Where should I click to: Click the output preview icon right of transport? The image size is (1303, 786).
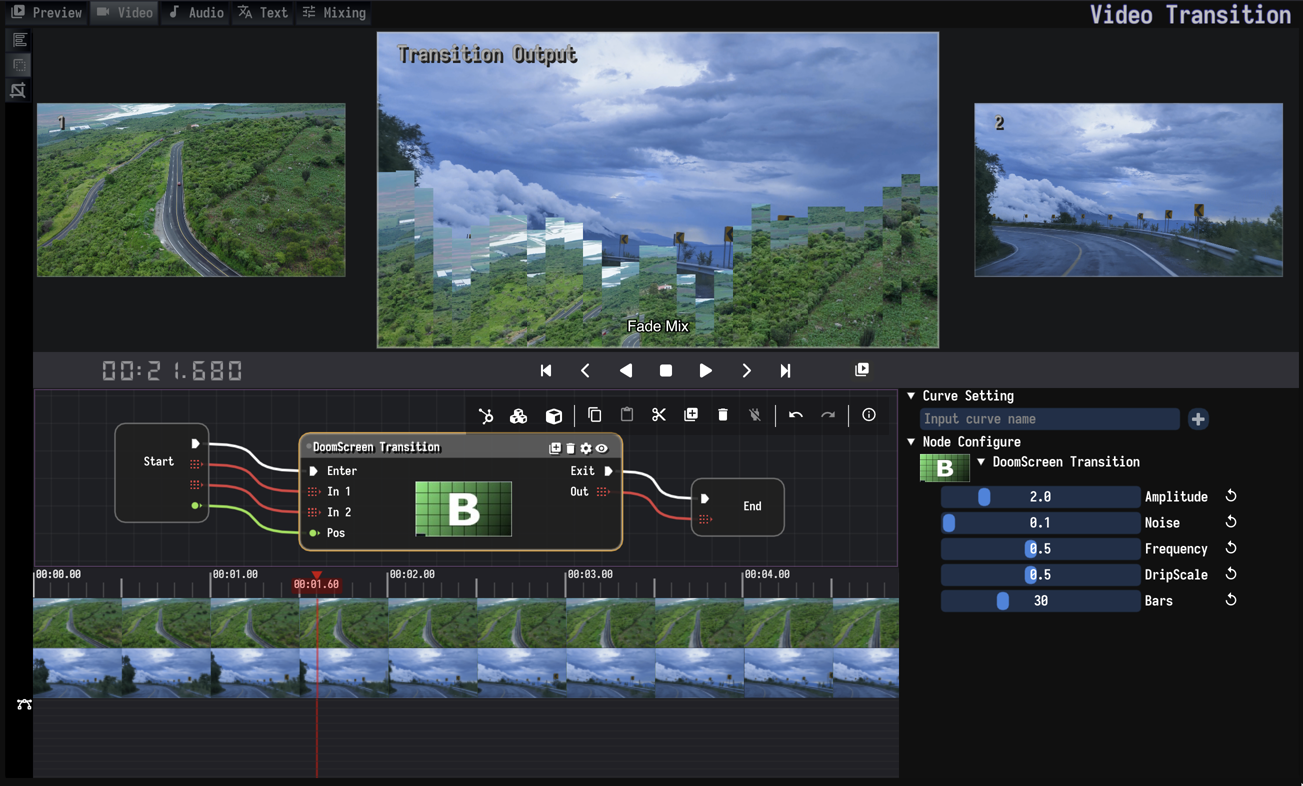[862, 370]
